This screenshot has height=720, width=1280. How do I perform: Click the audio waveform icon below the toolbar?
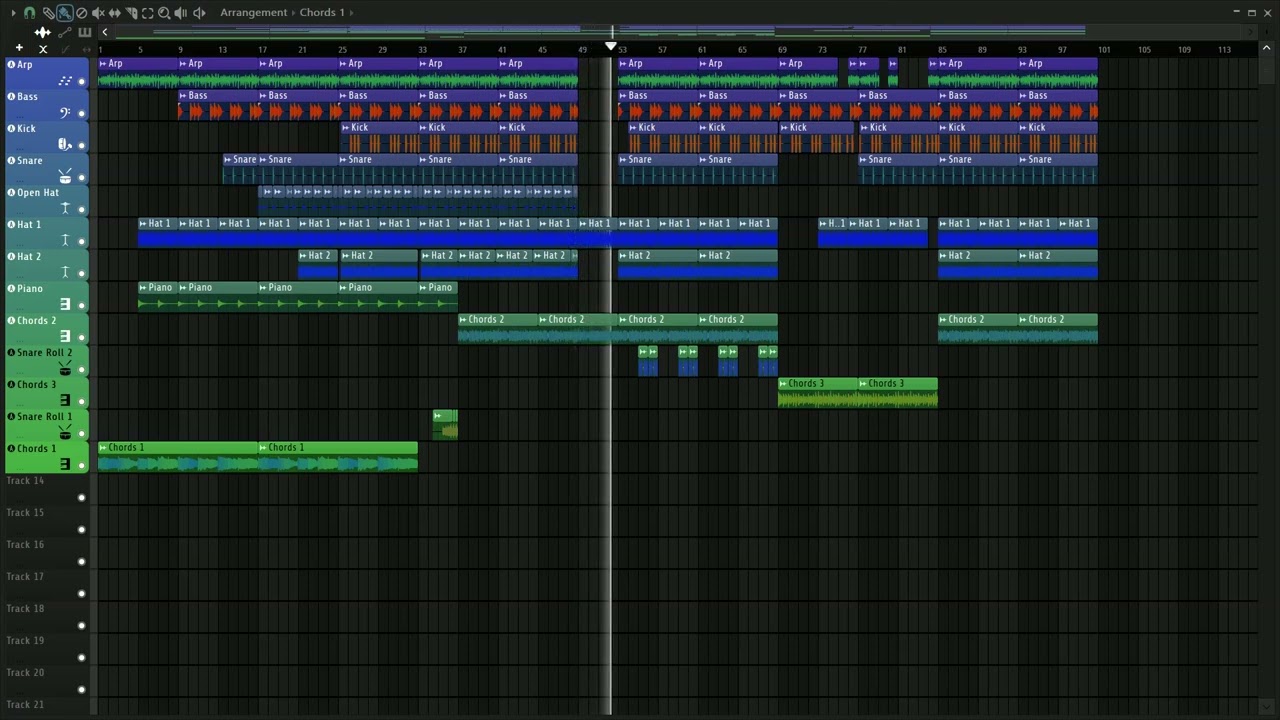tap(43, 32)
